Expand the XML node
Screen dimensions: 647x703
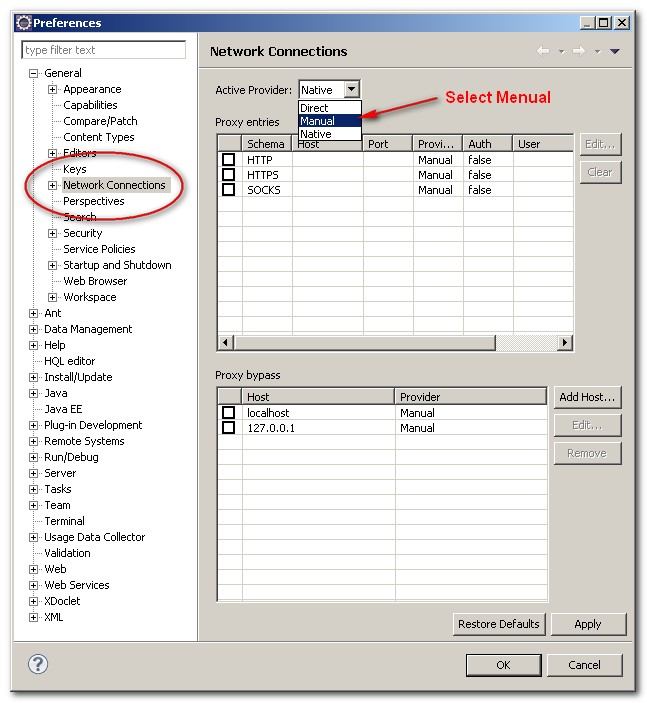(33, 617)
